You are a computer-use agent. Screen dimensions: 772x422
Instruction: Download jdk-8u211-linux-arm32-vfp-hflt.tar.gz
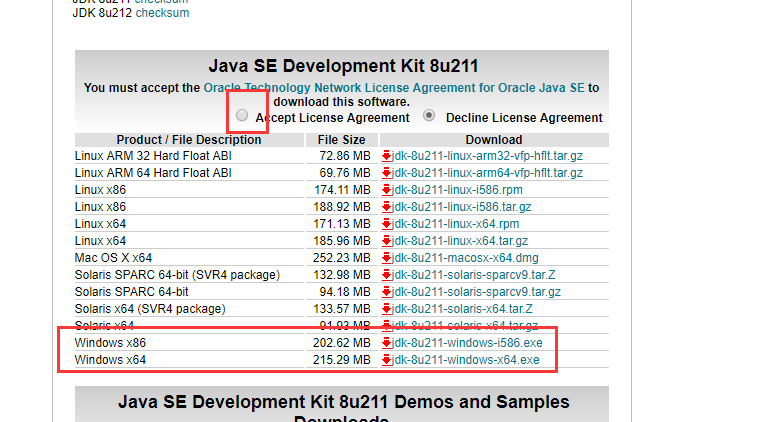coord(487,156)
